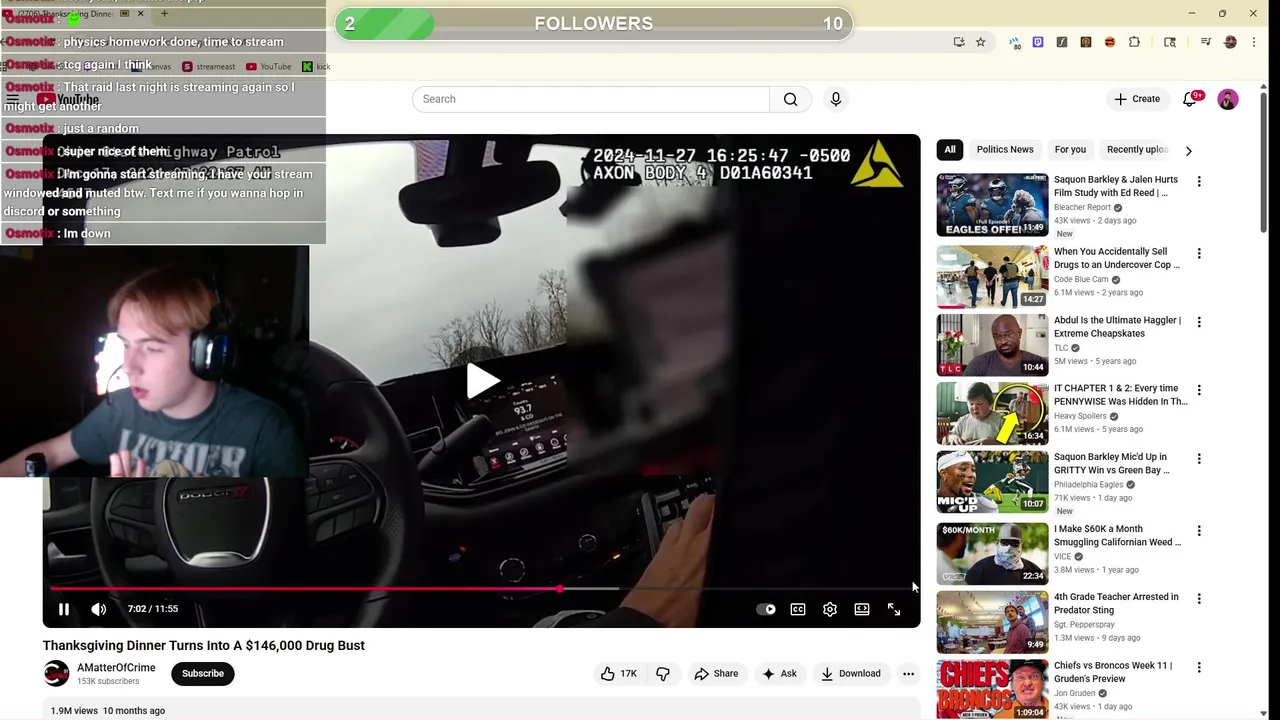
Task: Select the All filter chip
Action: point(950,150)
